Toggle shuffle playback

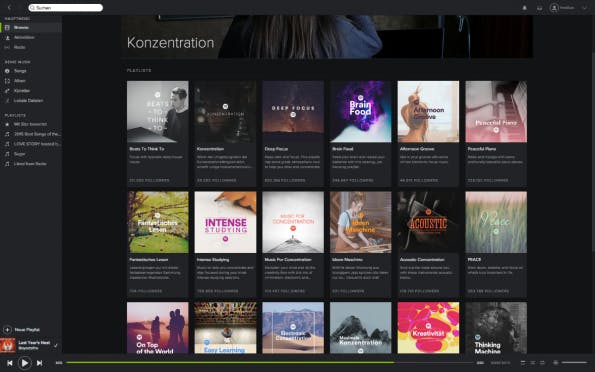533,363
